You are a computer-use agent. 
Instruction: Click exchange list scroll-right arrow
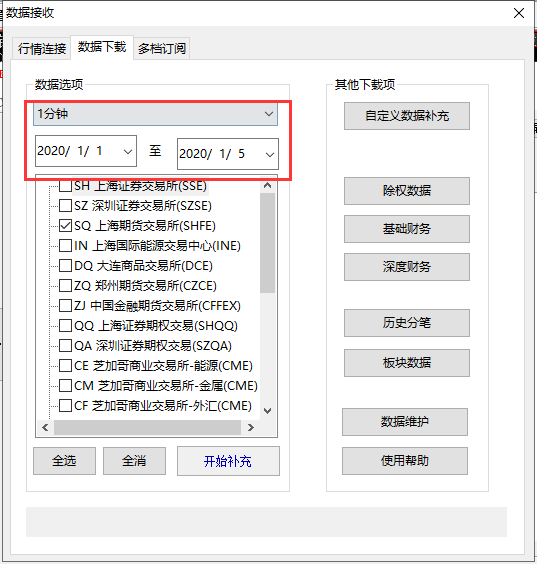click(x=251, y=427)
